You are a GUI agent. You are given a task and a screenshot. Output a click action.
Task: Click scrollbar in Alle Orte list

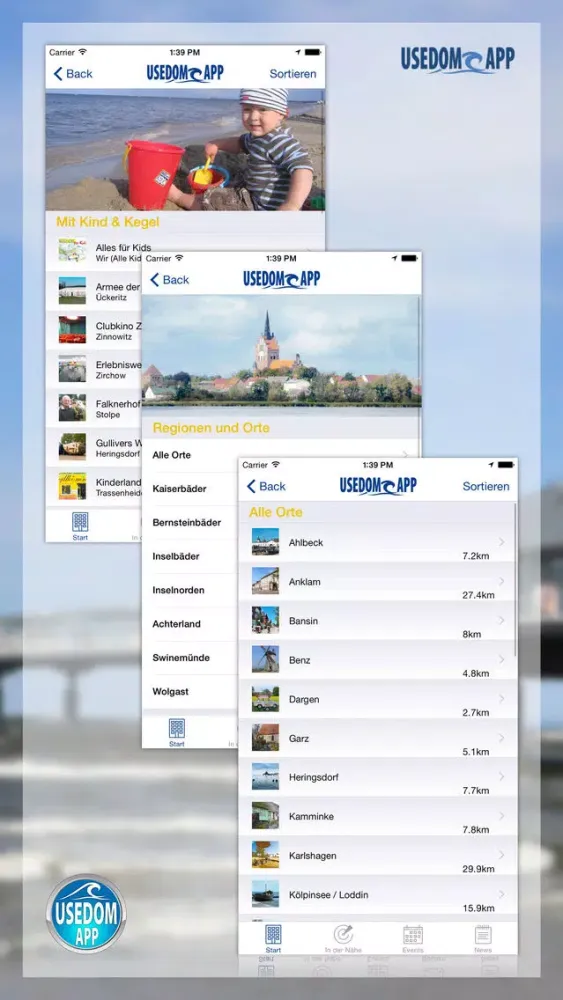click(515, 580)
